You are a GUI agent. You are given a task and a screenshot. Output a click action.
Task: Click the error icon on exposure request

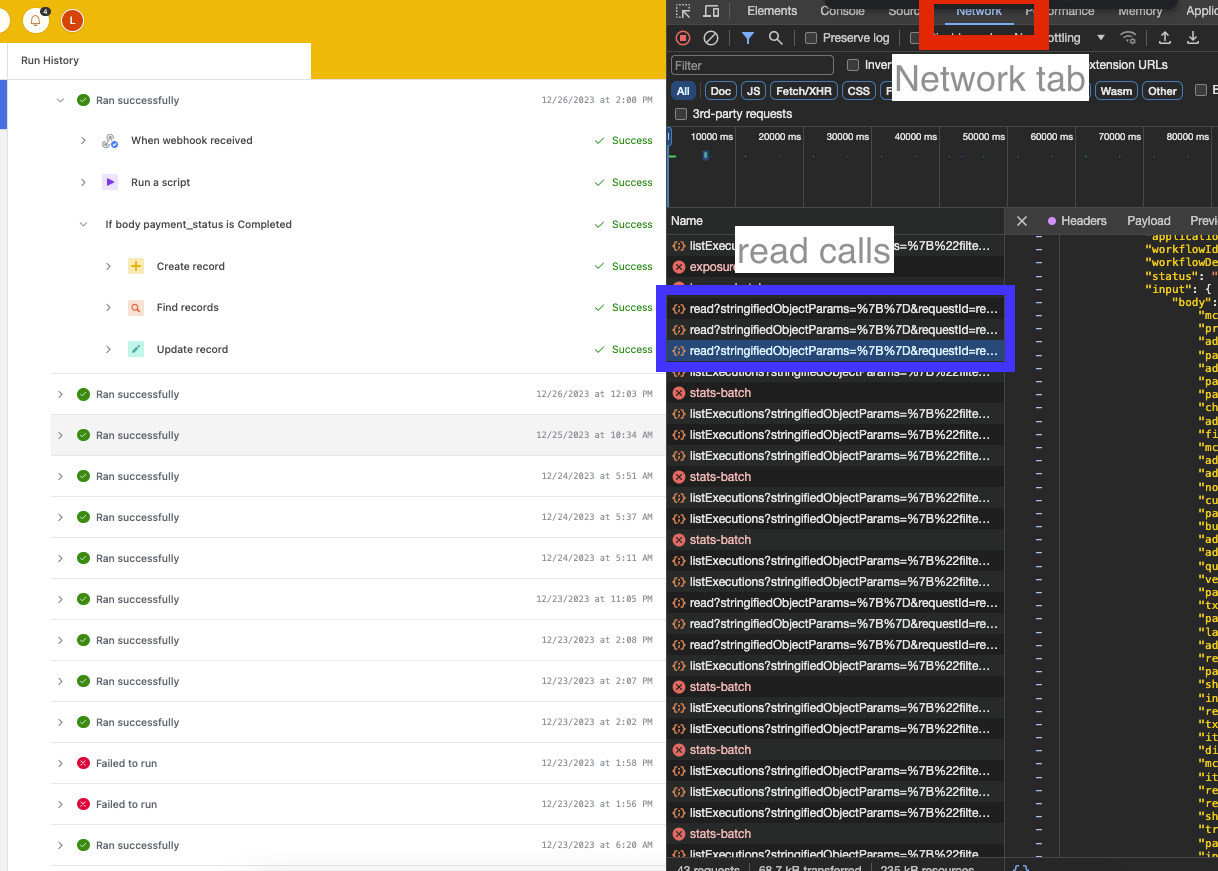tap(679, 267)
